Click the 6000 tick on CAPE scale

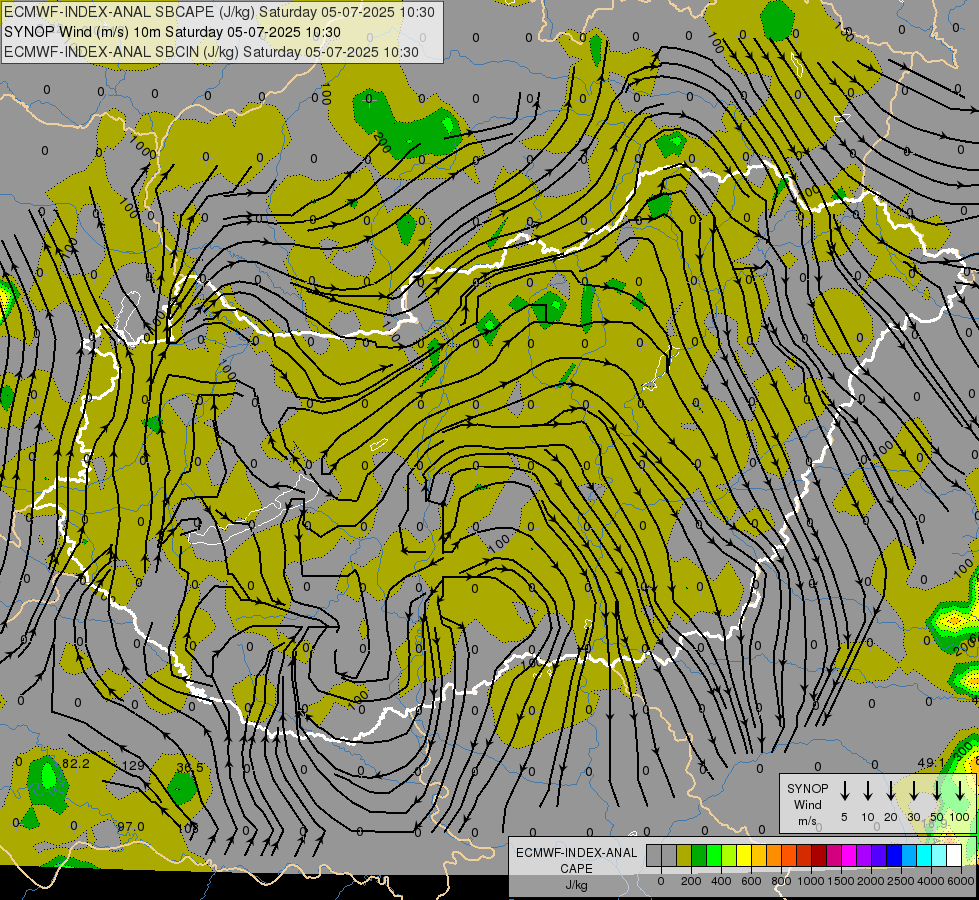(961, 881)
